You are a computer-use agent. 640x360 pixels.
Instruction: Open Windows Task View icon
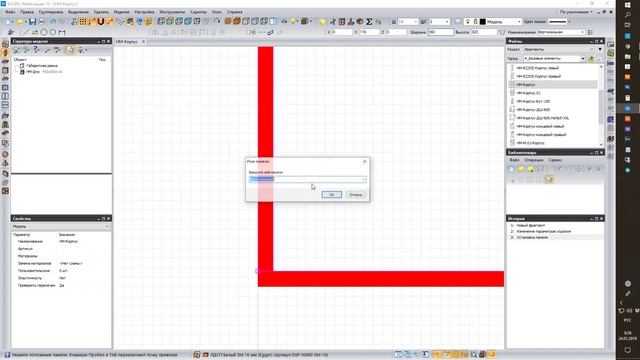click(x=628, y=25)
